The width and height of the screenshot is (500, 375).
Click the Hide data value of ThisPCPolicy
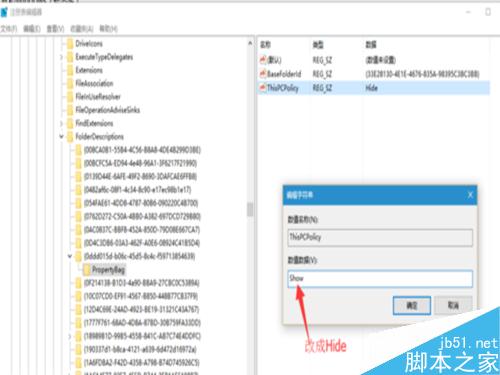pyautogui.click(x=372, y=88)
